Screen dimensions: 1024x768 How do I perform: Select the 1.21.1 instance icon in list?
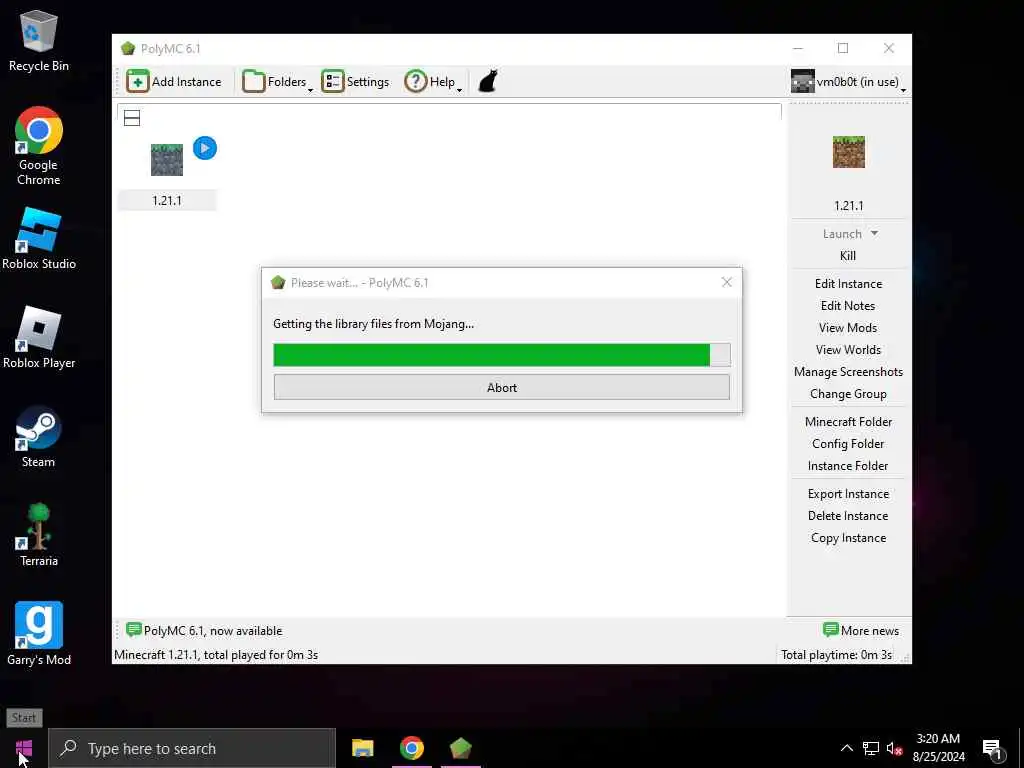[167, 160]
